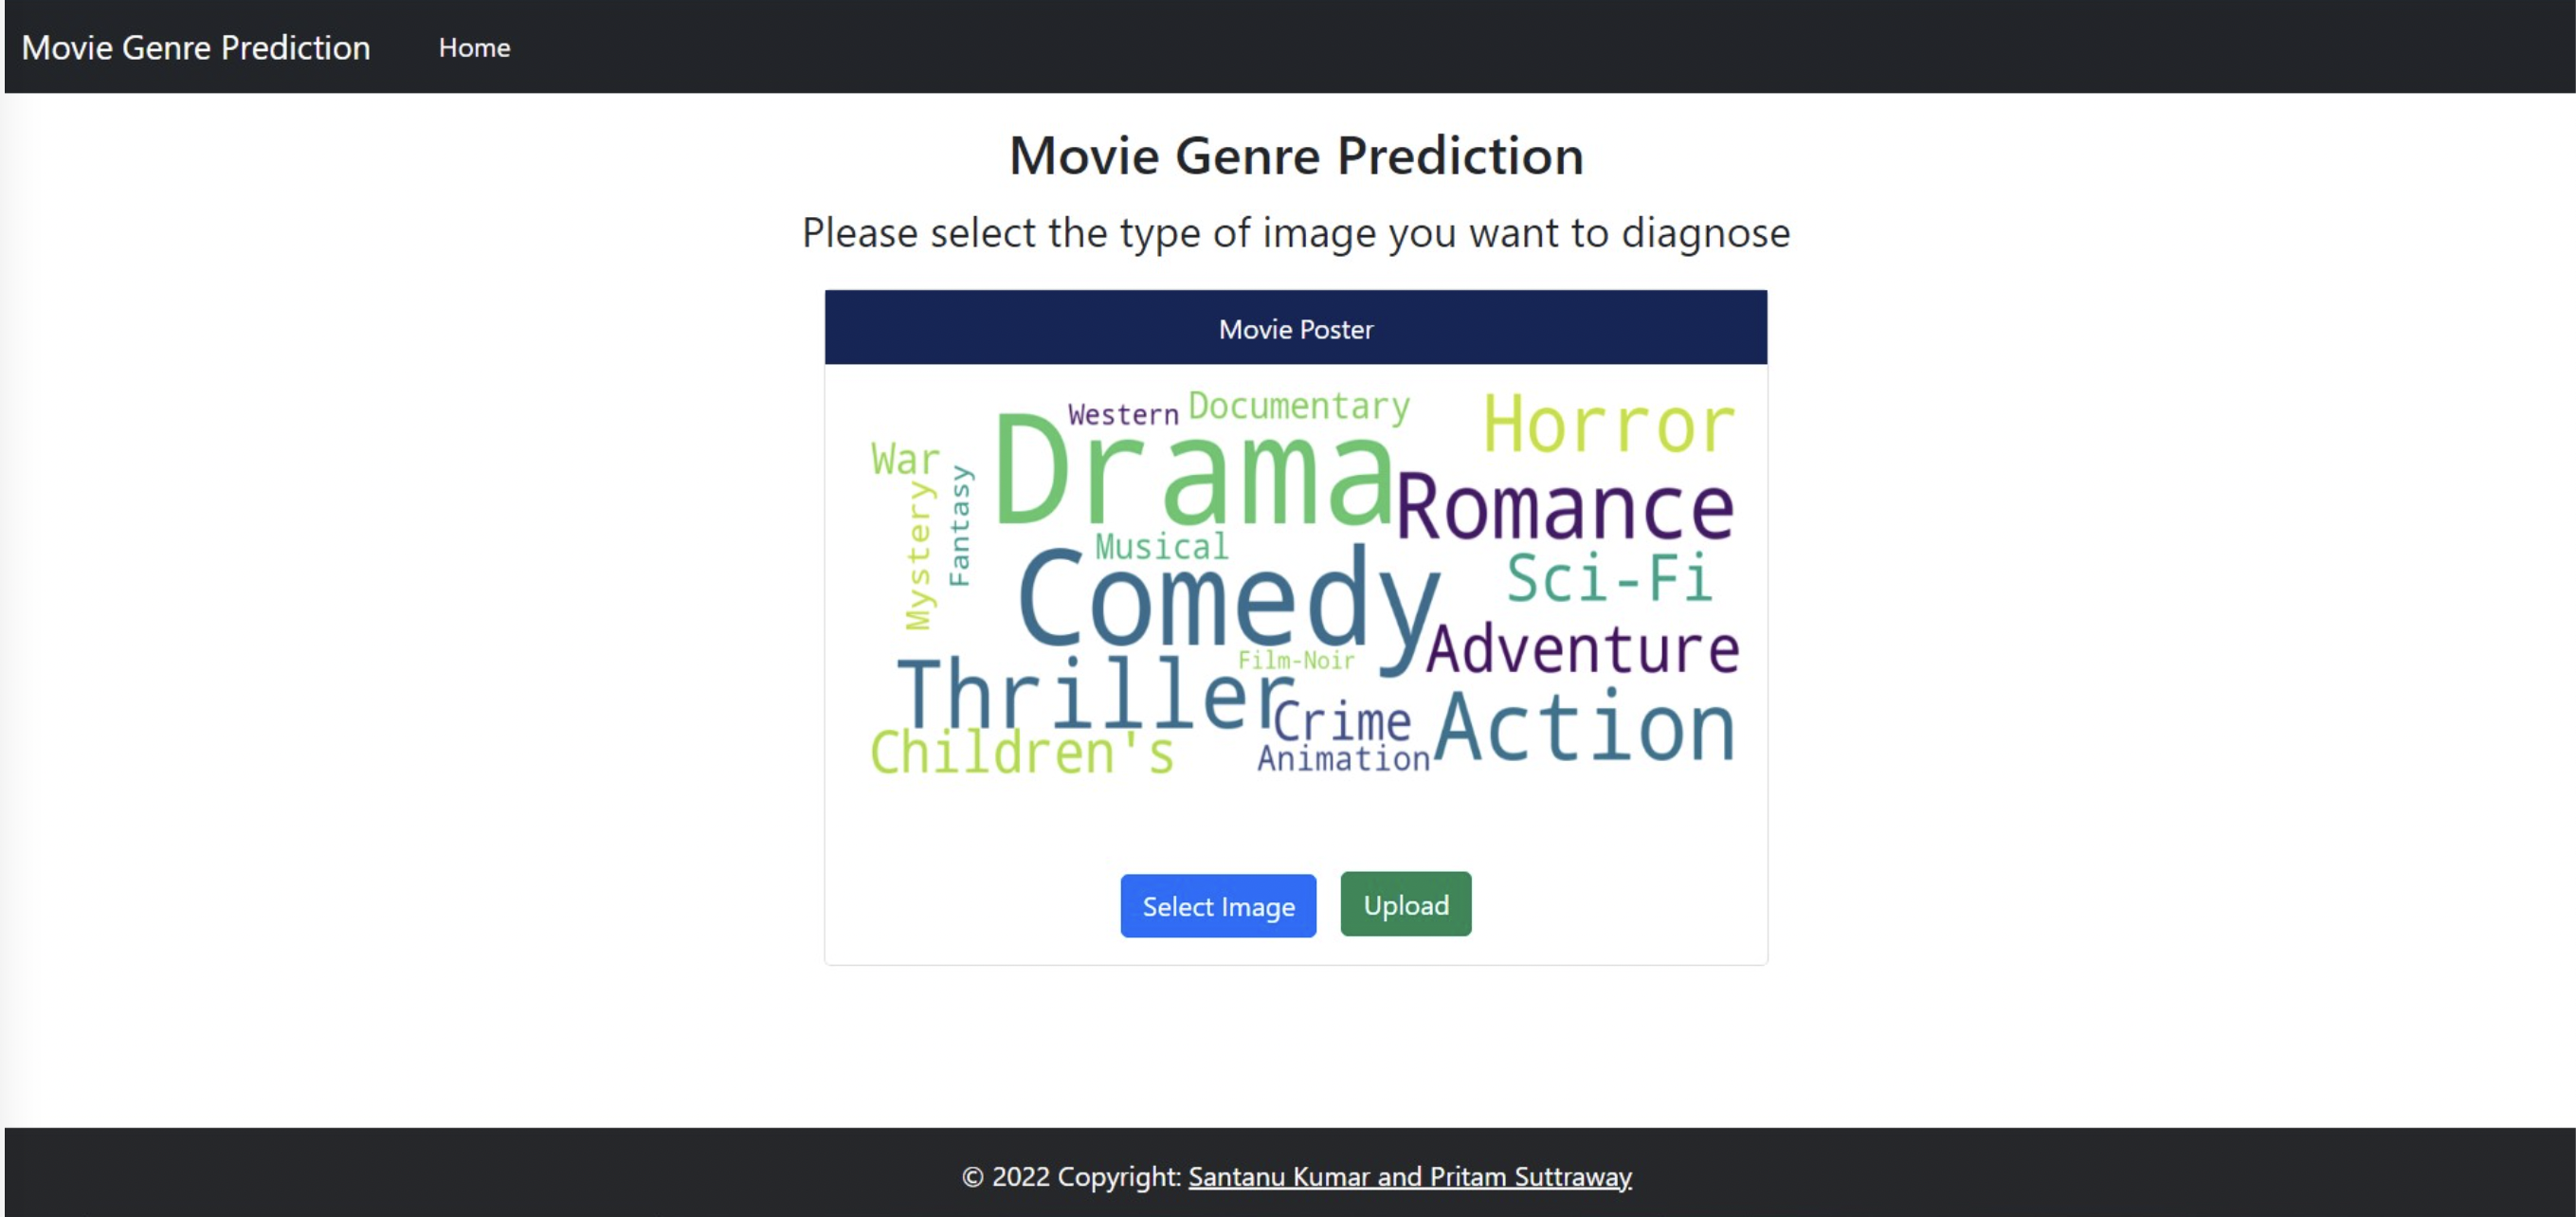Click the word Adventure in the word cloud
The height and width of the screenshot is (1217, 2576).
1583,649
